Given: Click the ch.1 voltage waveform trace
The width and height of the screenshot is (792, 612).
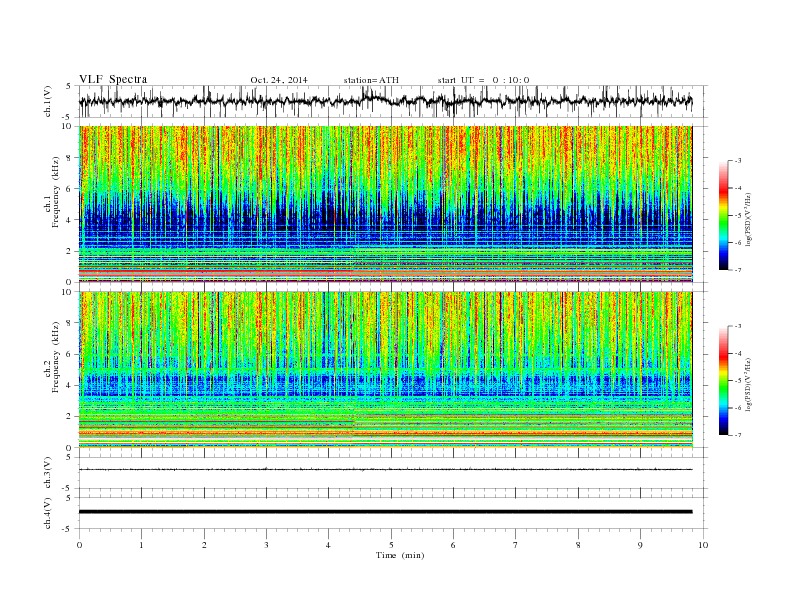Looking at the screenshot, I should (x=385, y=101).
